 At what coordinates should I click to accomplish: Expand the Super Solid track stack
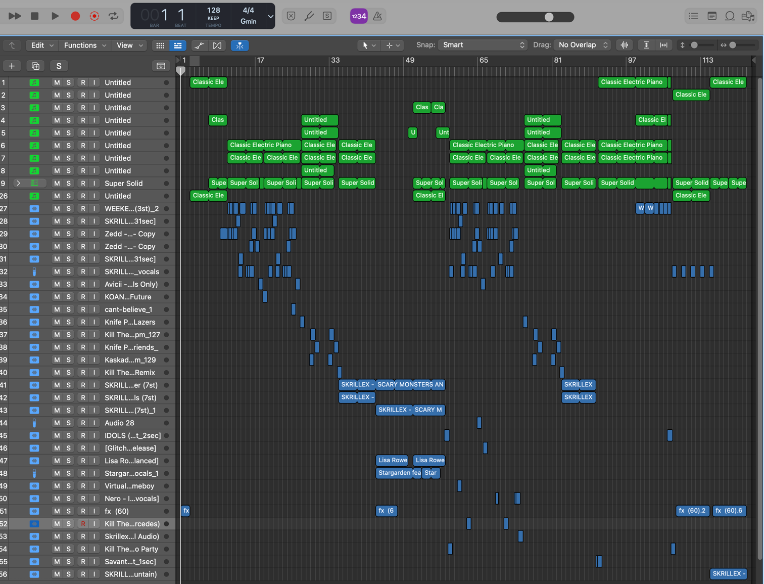click(19, 183)
